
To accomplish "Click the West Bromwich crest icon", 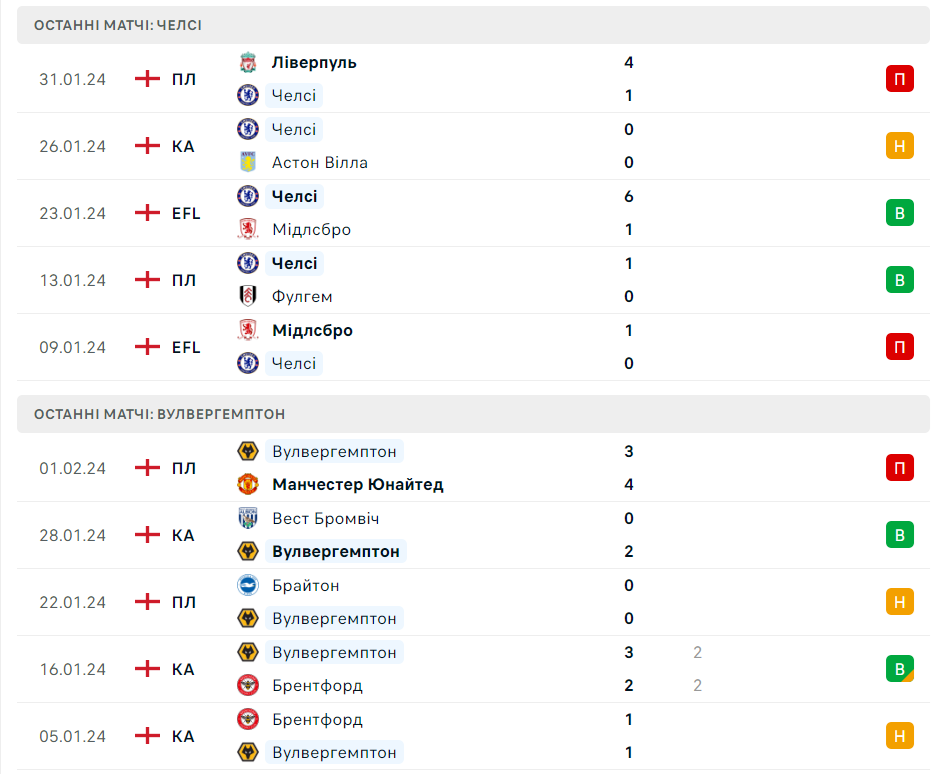I will click(247, 519).
